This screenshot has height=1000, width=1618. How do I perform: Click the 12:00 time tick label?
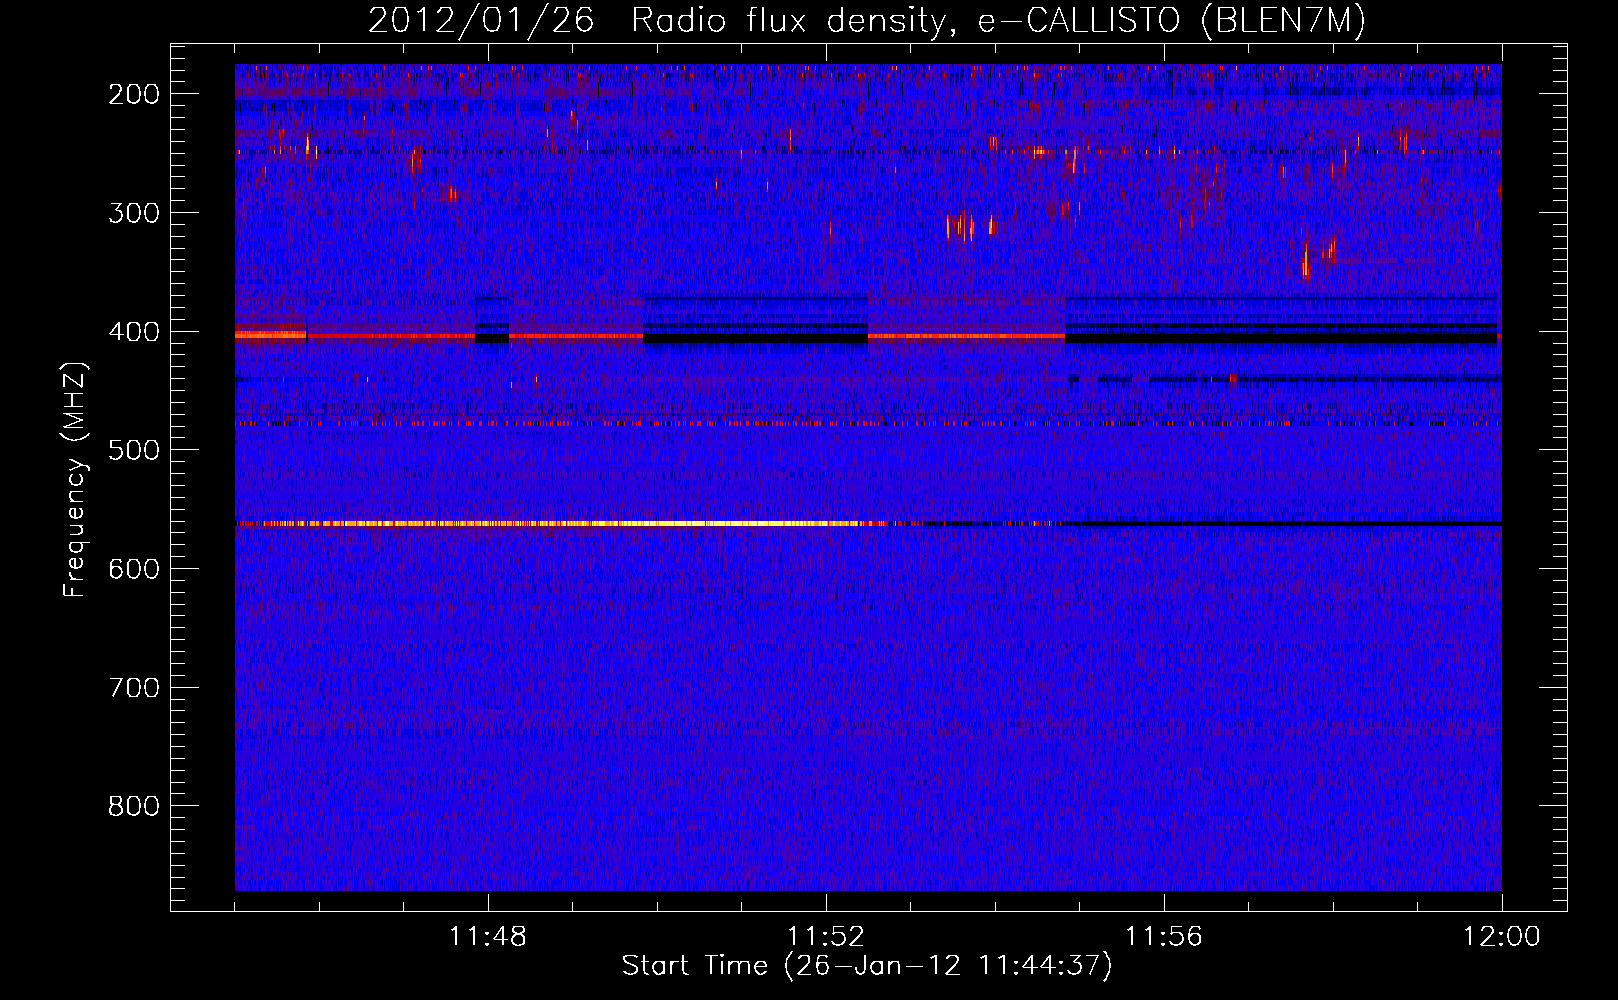click(1502, 936)
